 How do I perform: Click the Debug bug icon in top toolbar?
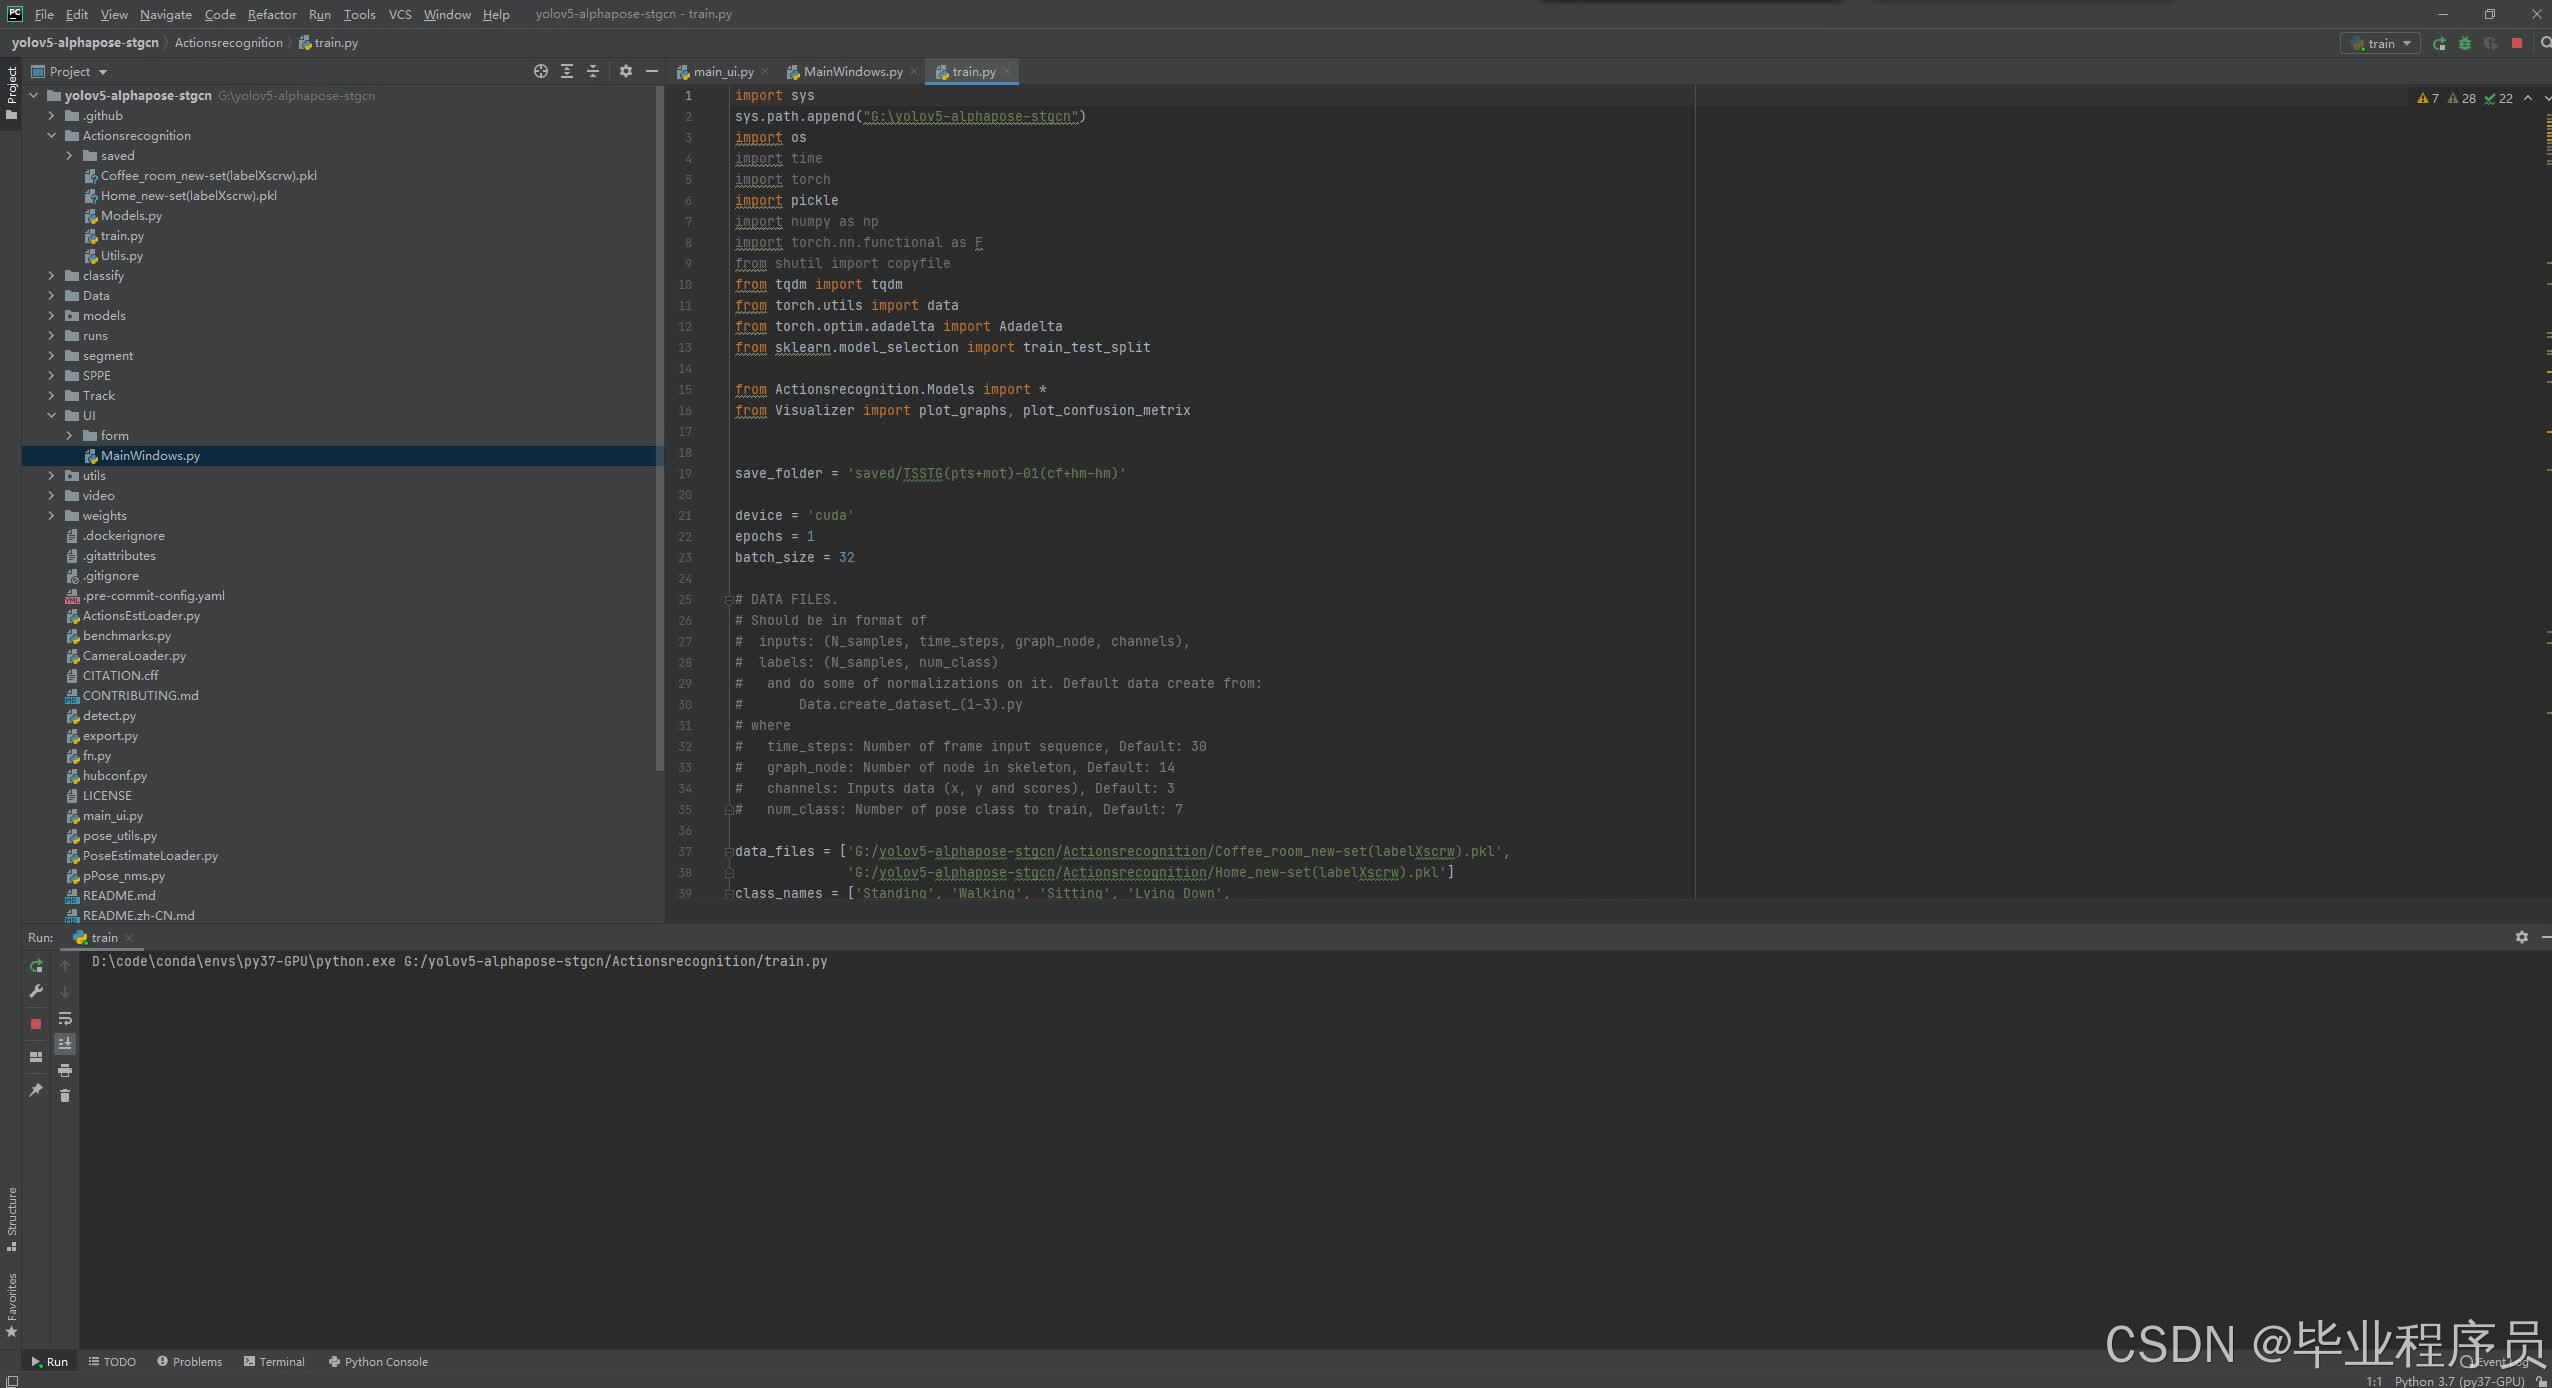(2465, 44)
